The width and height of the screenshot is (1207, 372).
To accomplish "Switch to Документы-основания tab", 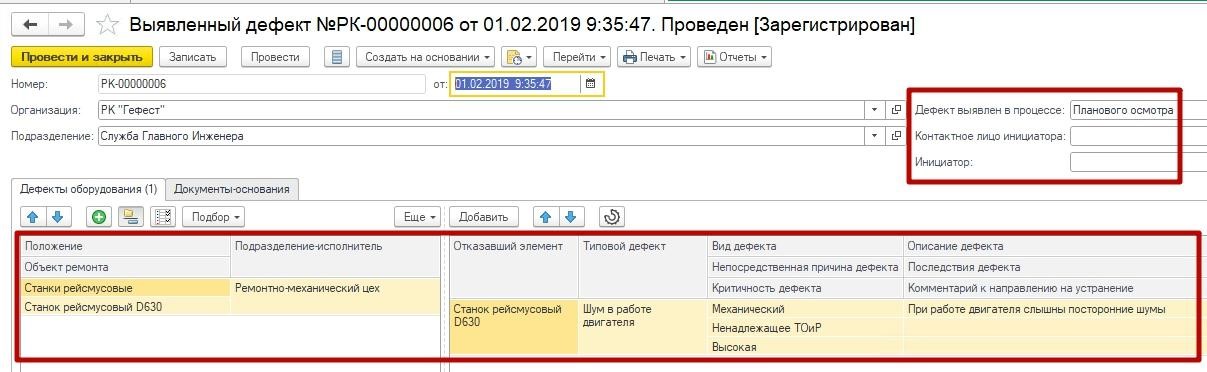I will tap(232, 188).
